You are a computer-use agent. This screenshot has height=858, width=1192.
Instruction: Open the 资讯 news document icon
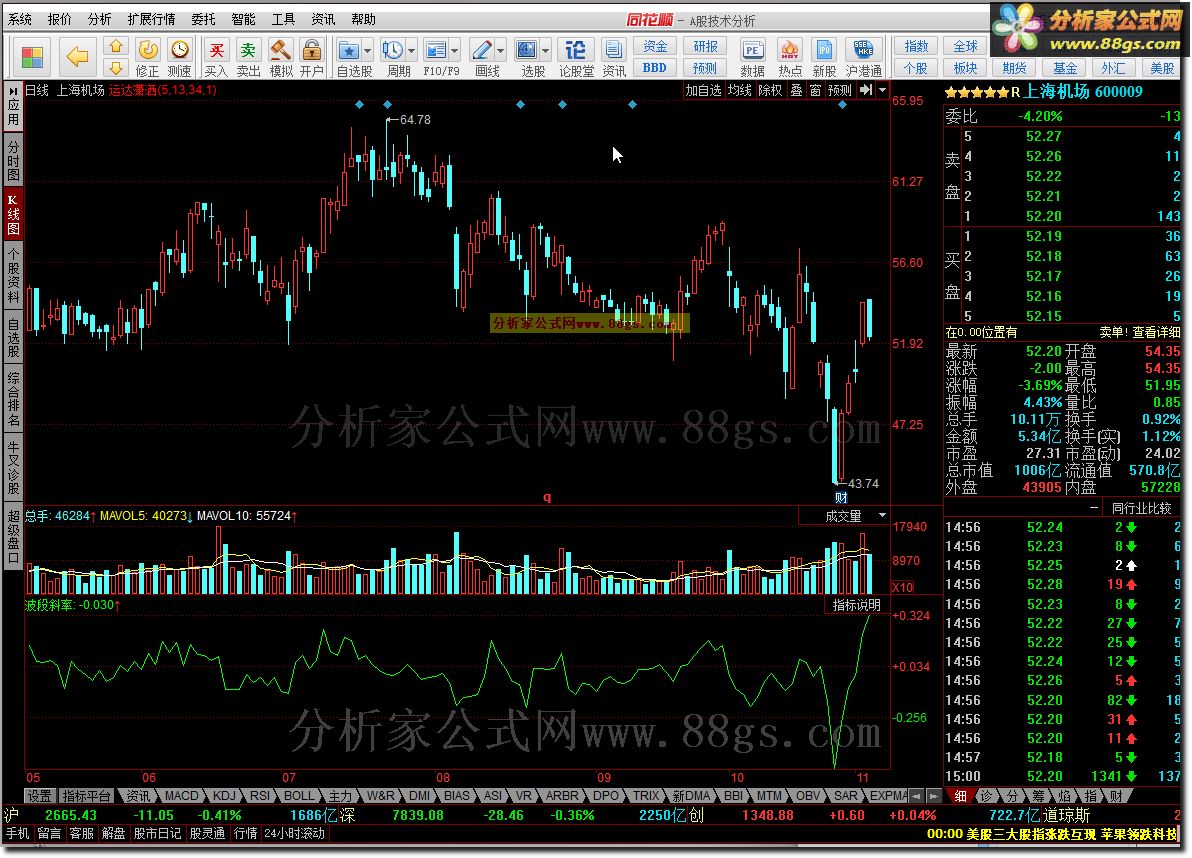click(613, 58)
